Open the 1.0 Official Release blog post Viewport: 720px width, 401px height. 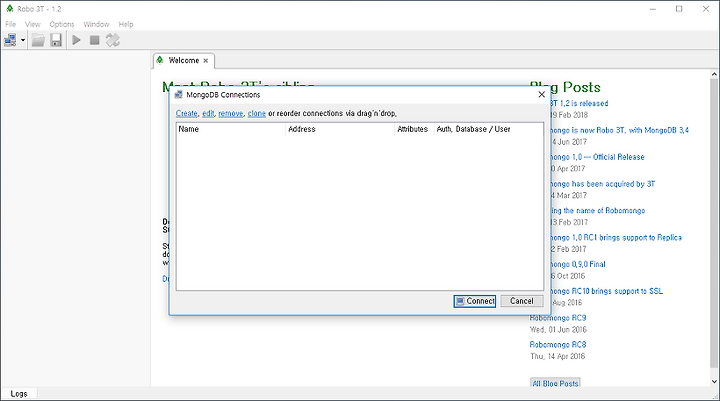[597, 157]
